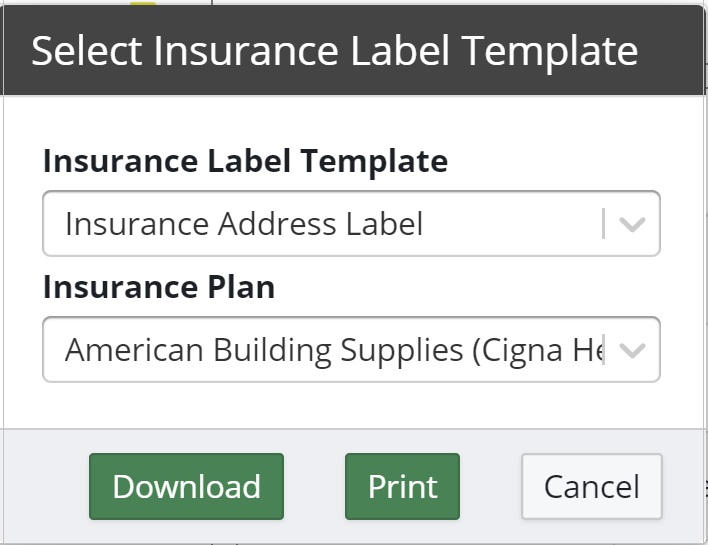This screenshot has width=708, height=545.
Task: Expand the Insurance Plan chevron arrow
Action: pyautogui.click(x=632, y=351)
